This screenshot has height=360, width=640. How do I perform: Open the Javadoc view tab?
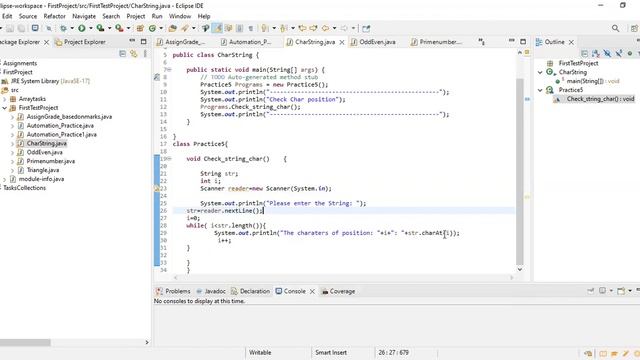tap(211, 291)
